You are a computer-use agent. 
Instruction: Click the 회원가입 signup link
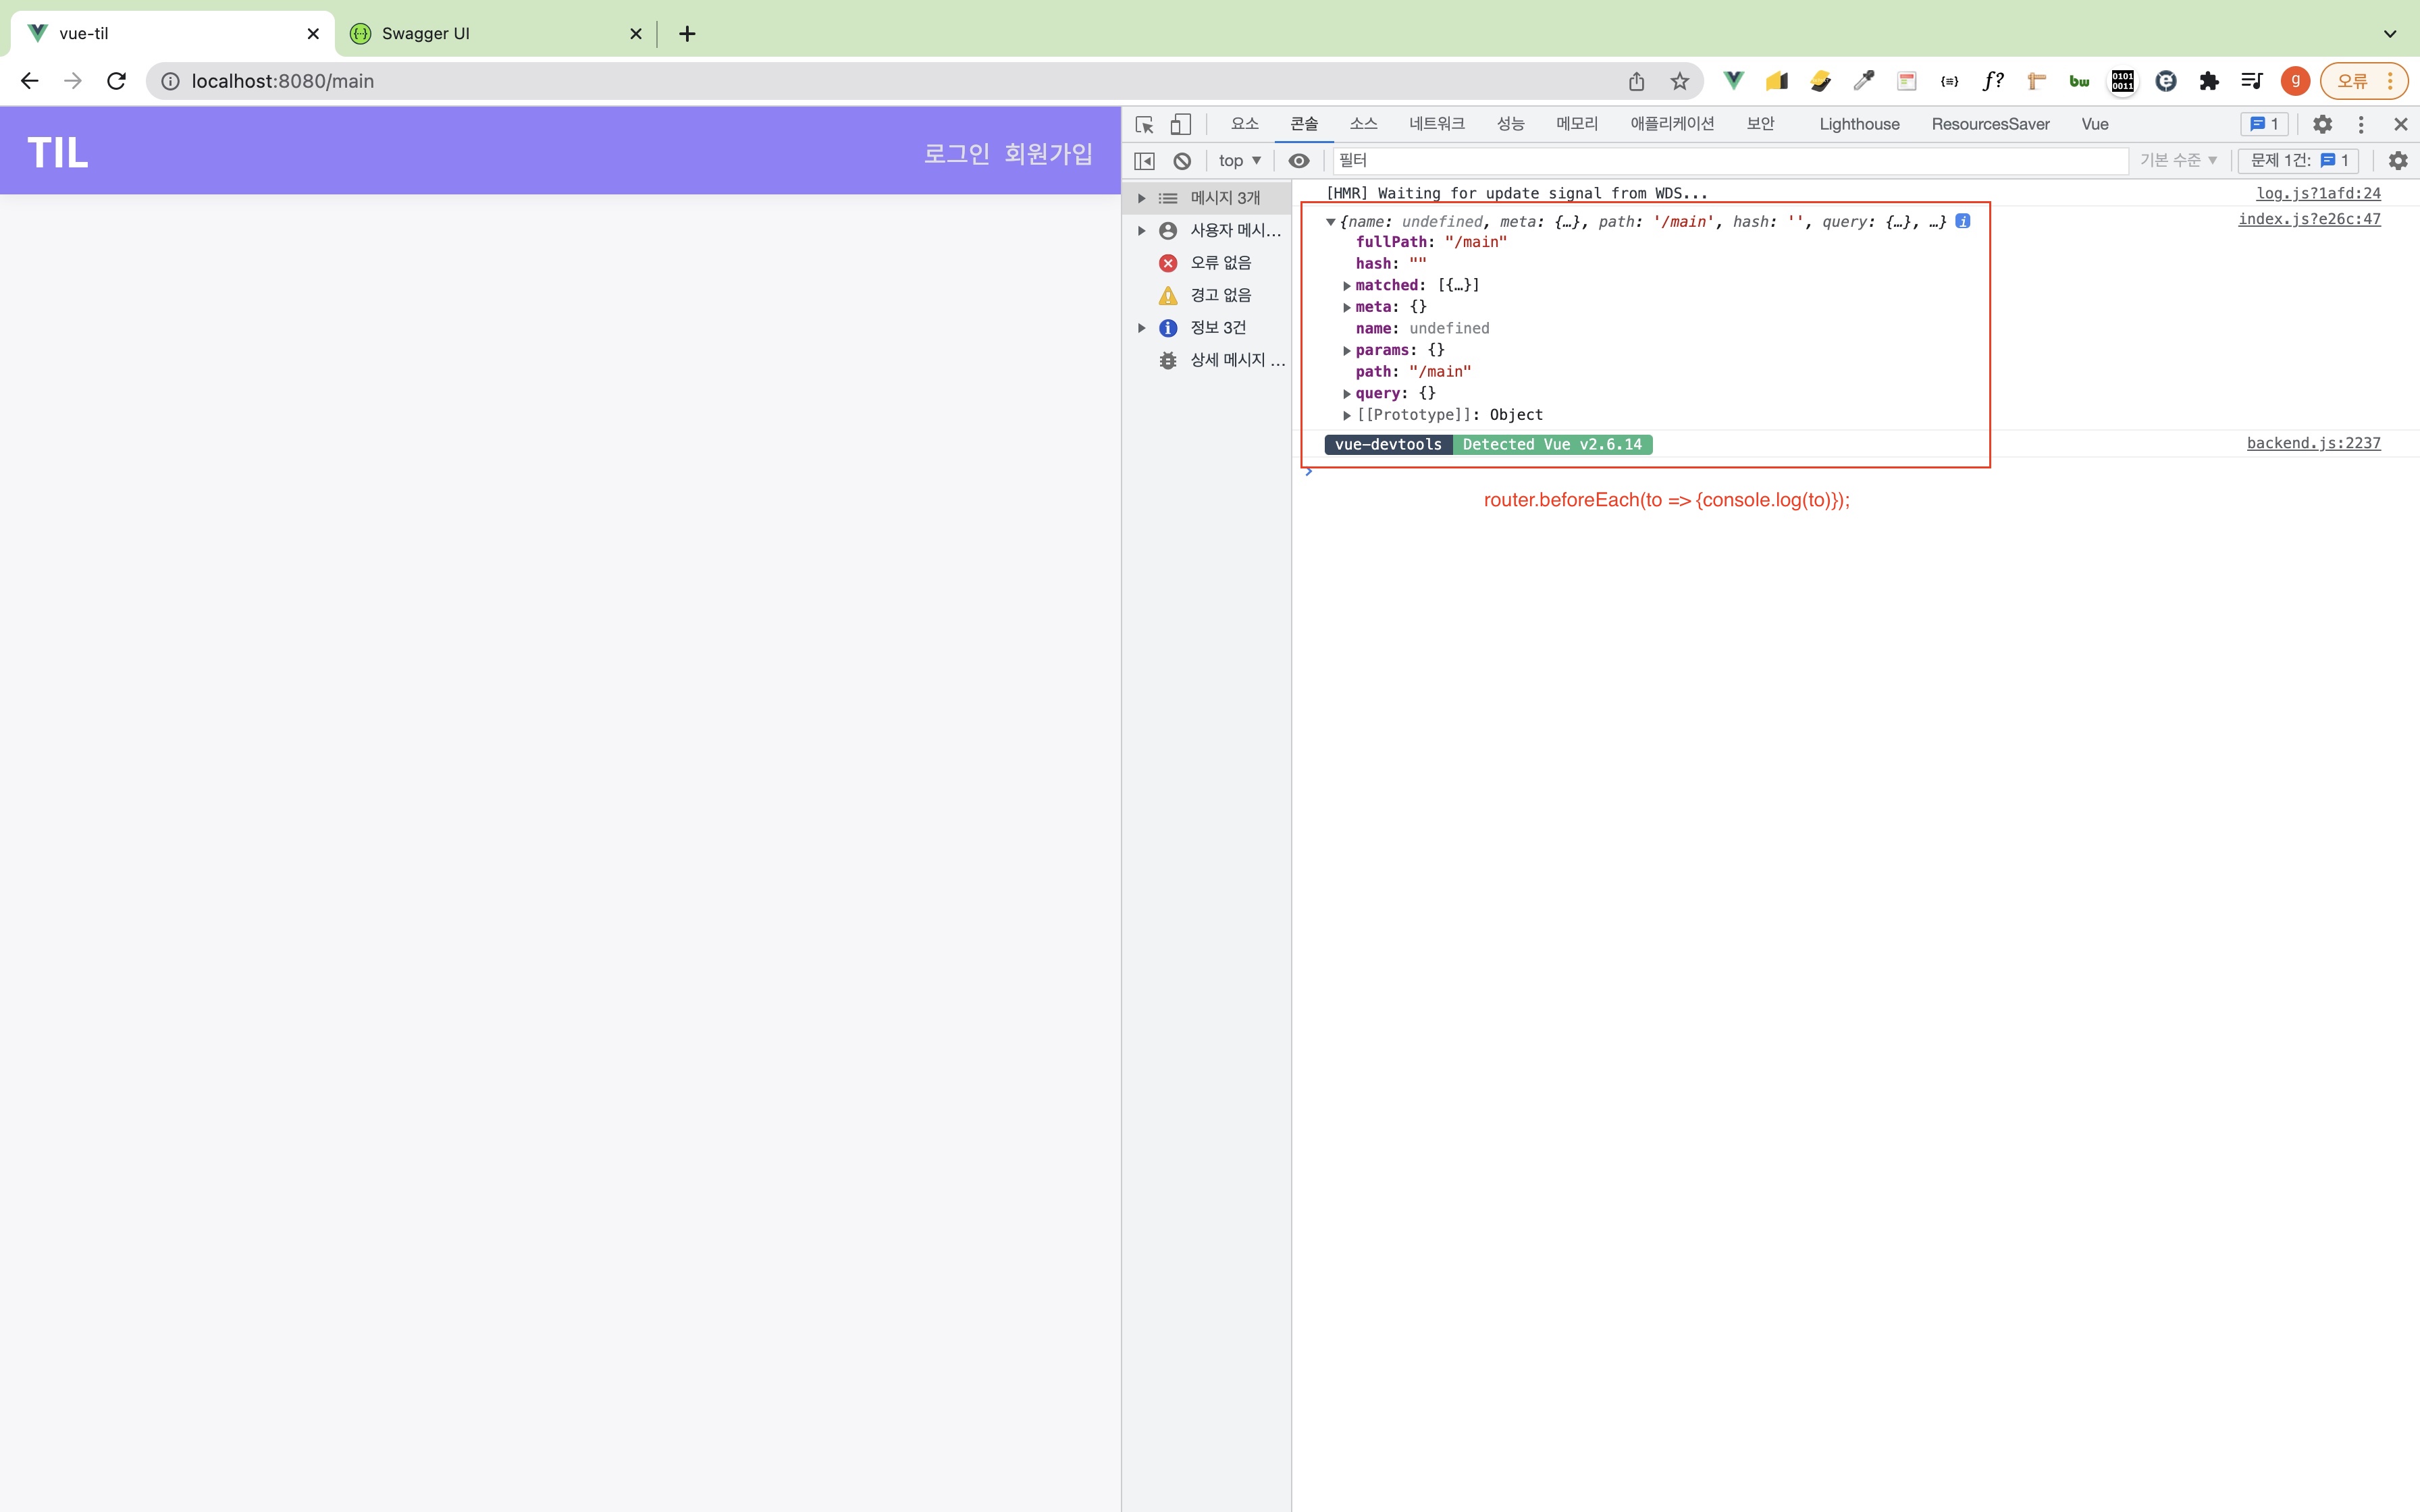pos(1048,153)
